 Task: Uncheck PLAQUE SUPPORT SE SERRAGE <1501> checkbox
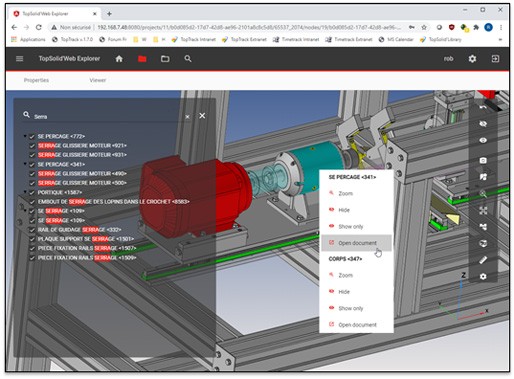32,239
